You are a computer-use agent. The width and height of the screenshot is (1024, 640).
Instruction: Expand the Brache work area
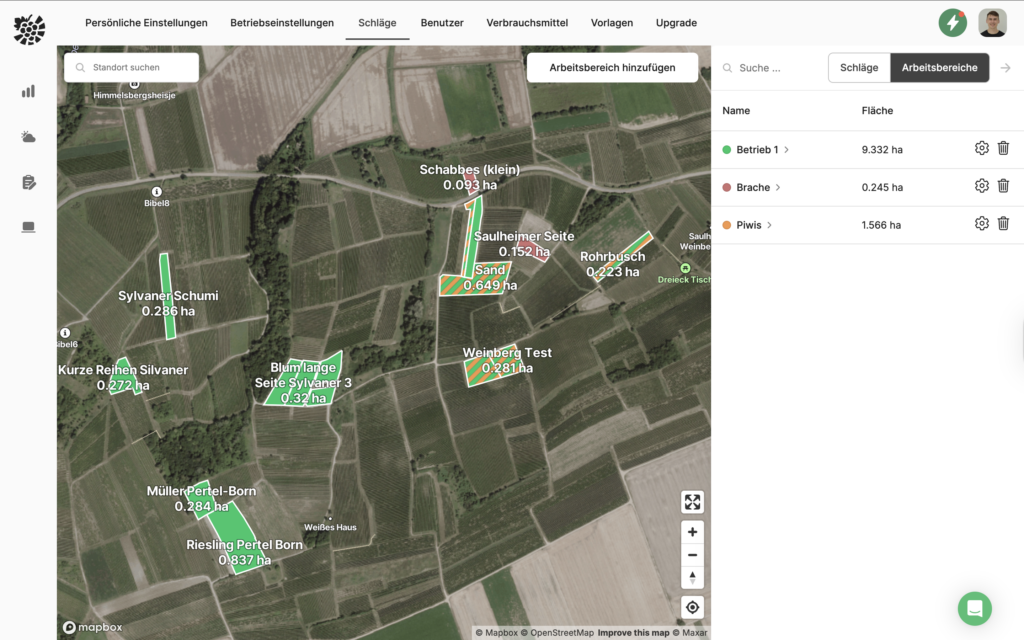[778, 188]
